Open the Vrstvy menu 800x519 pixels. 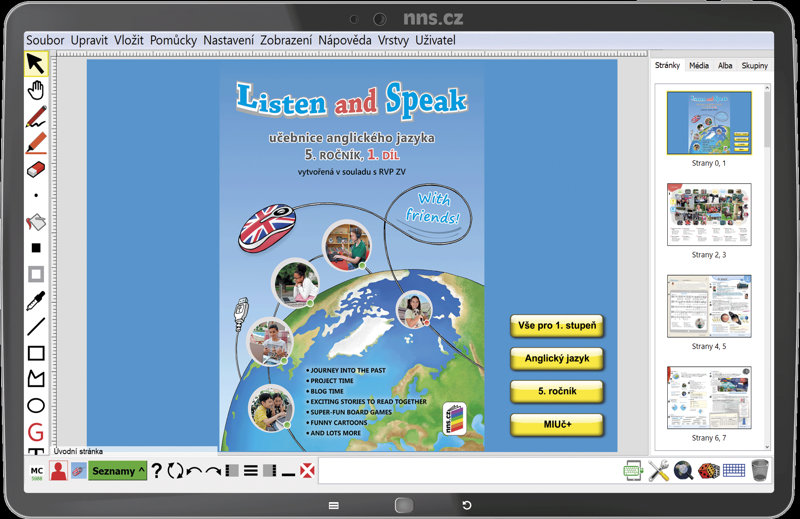(x=393, y=40)
